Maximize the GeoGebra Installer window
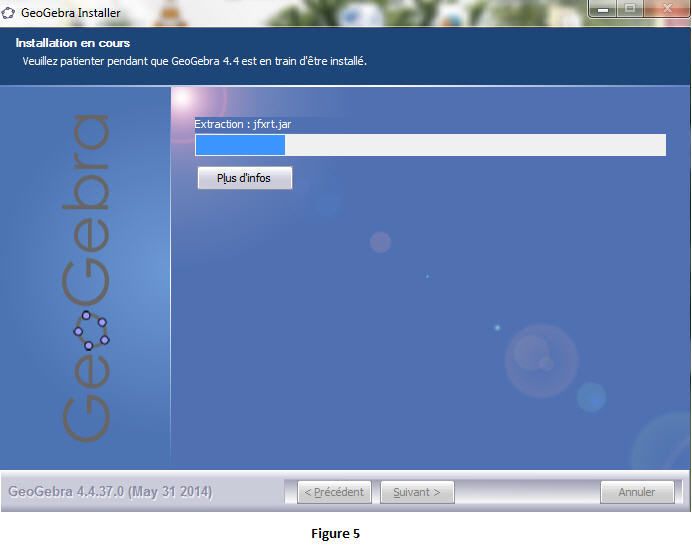 (630, 9)
